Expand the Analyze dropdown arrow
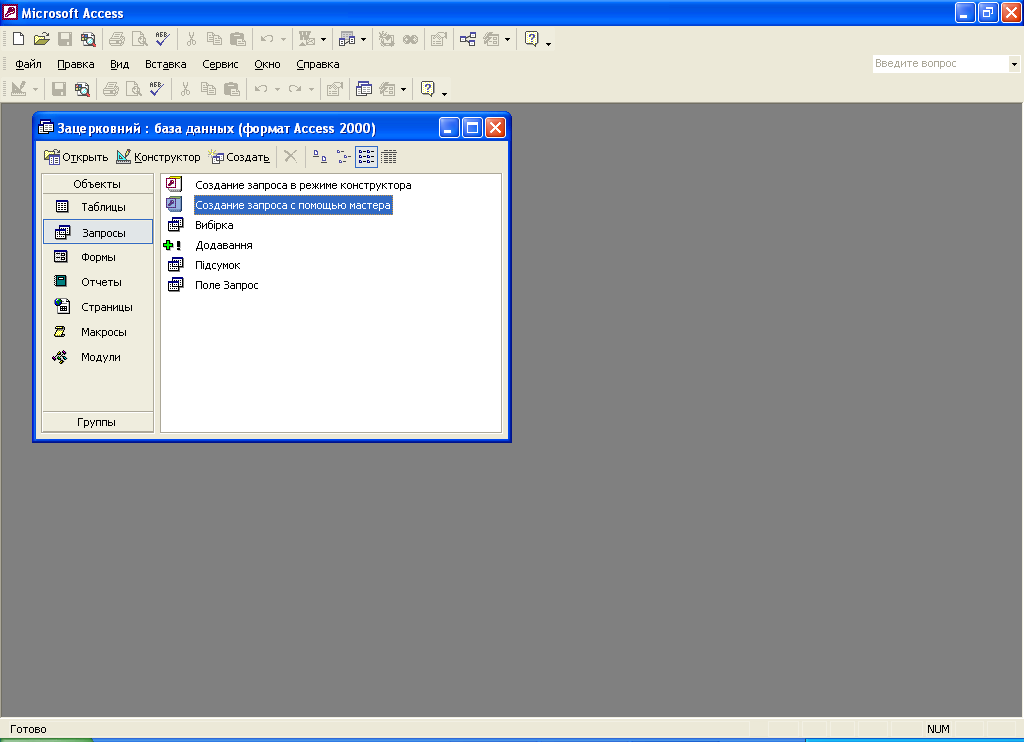1024x742 pixels. pyautogui.click(x=363, y=39)
